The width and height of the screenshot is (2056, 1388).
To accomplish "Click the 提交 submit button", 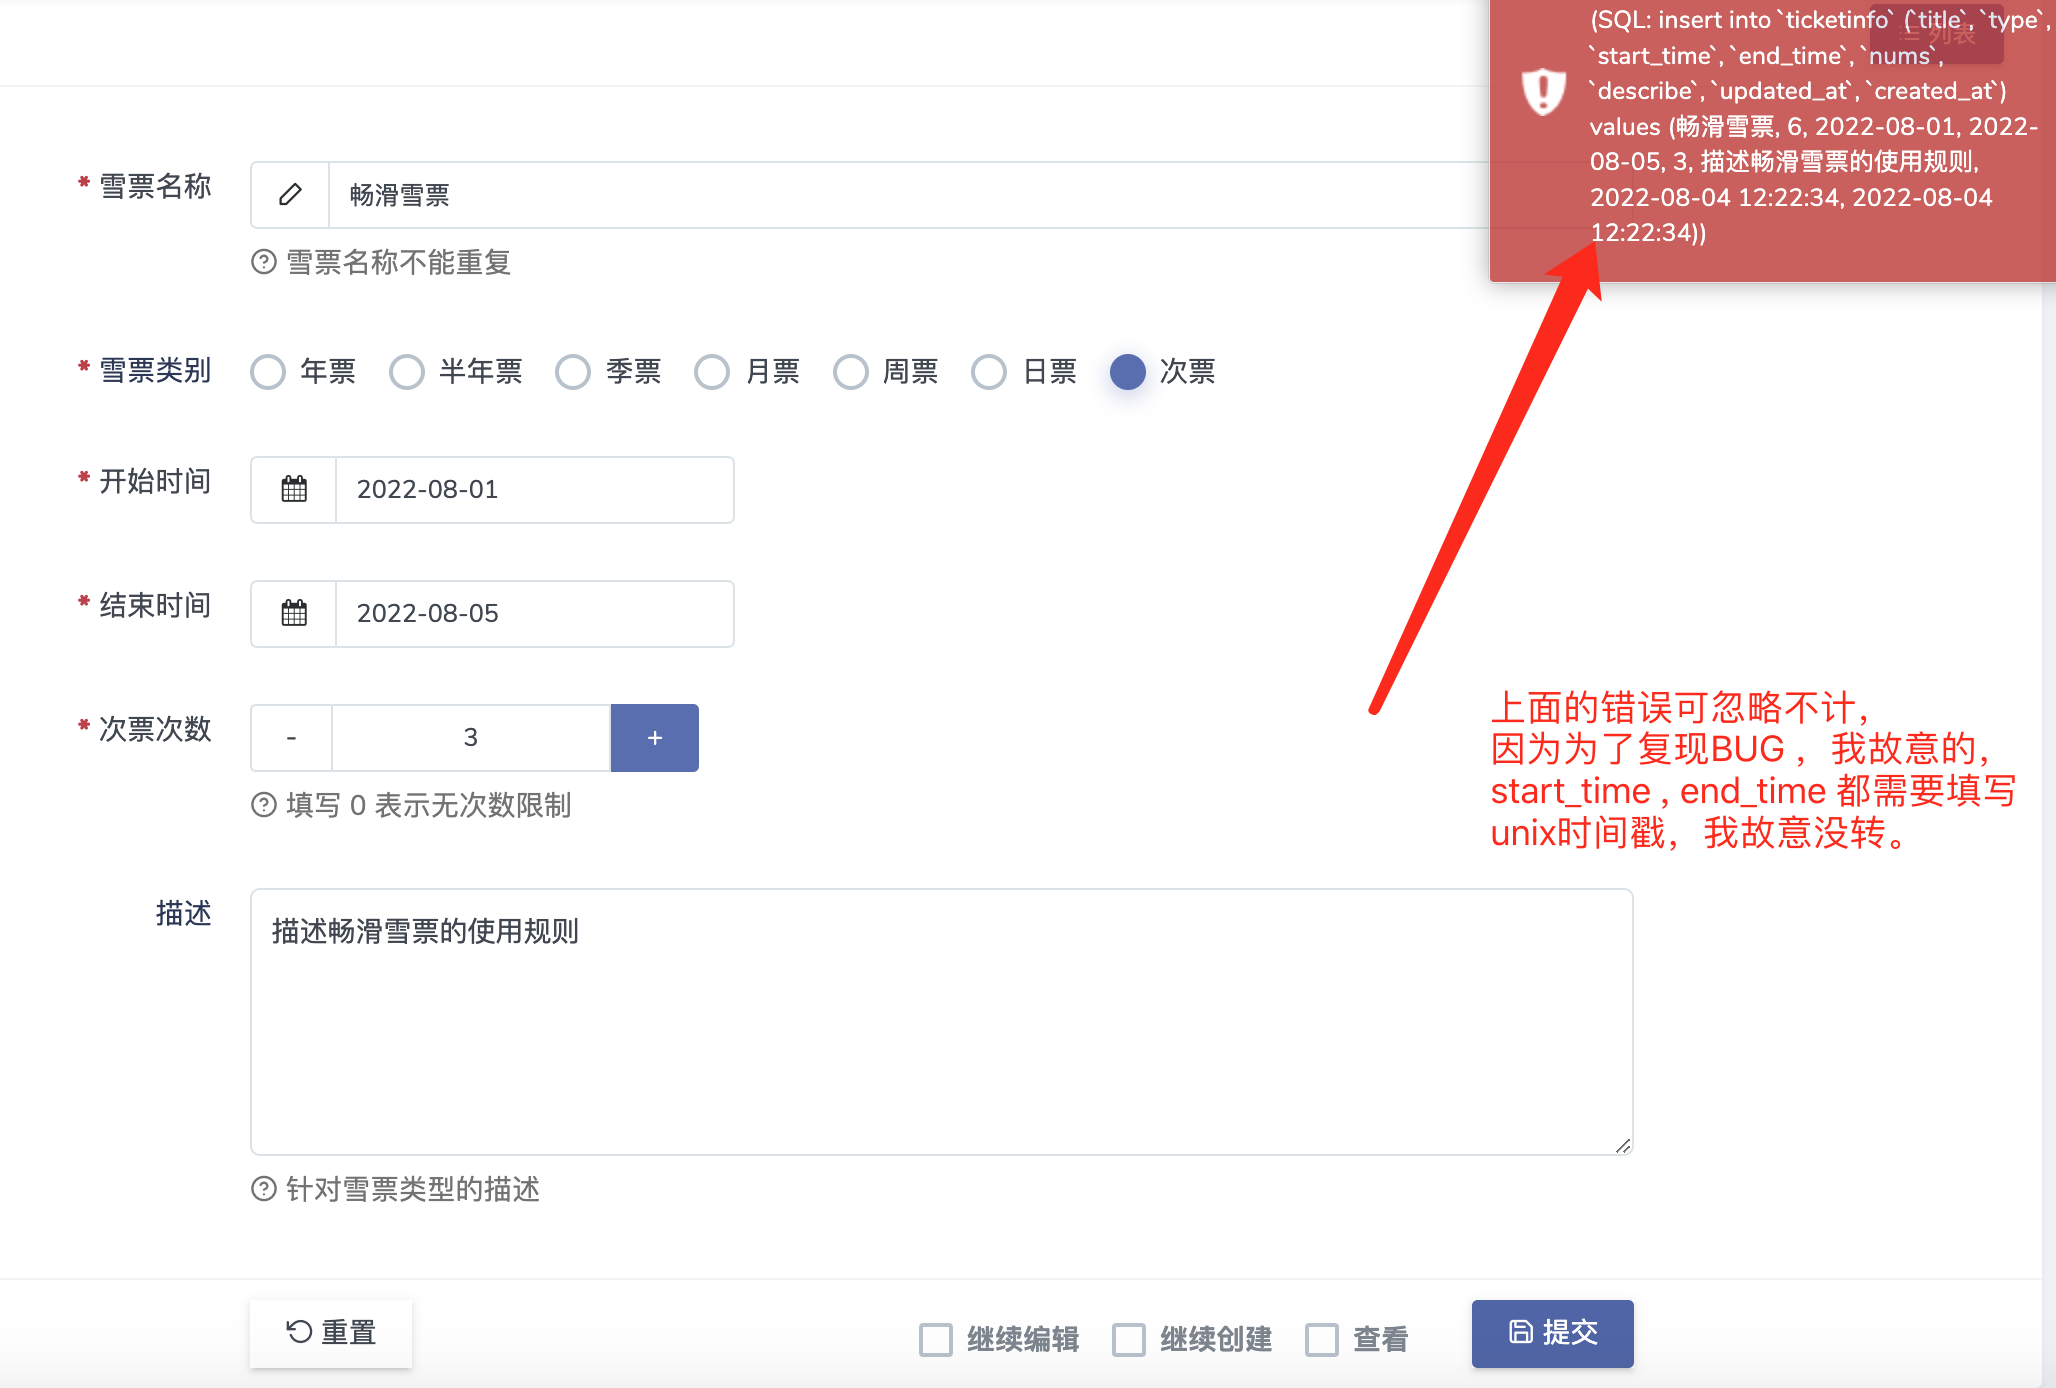I will (1553, 1333).
